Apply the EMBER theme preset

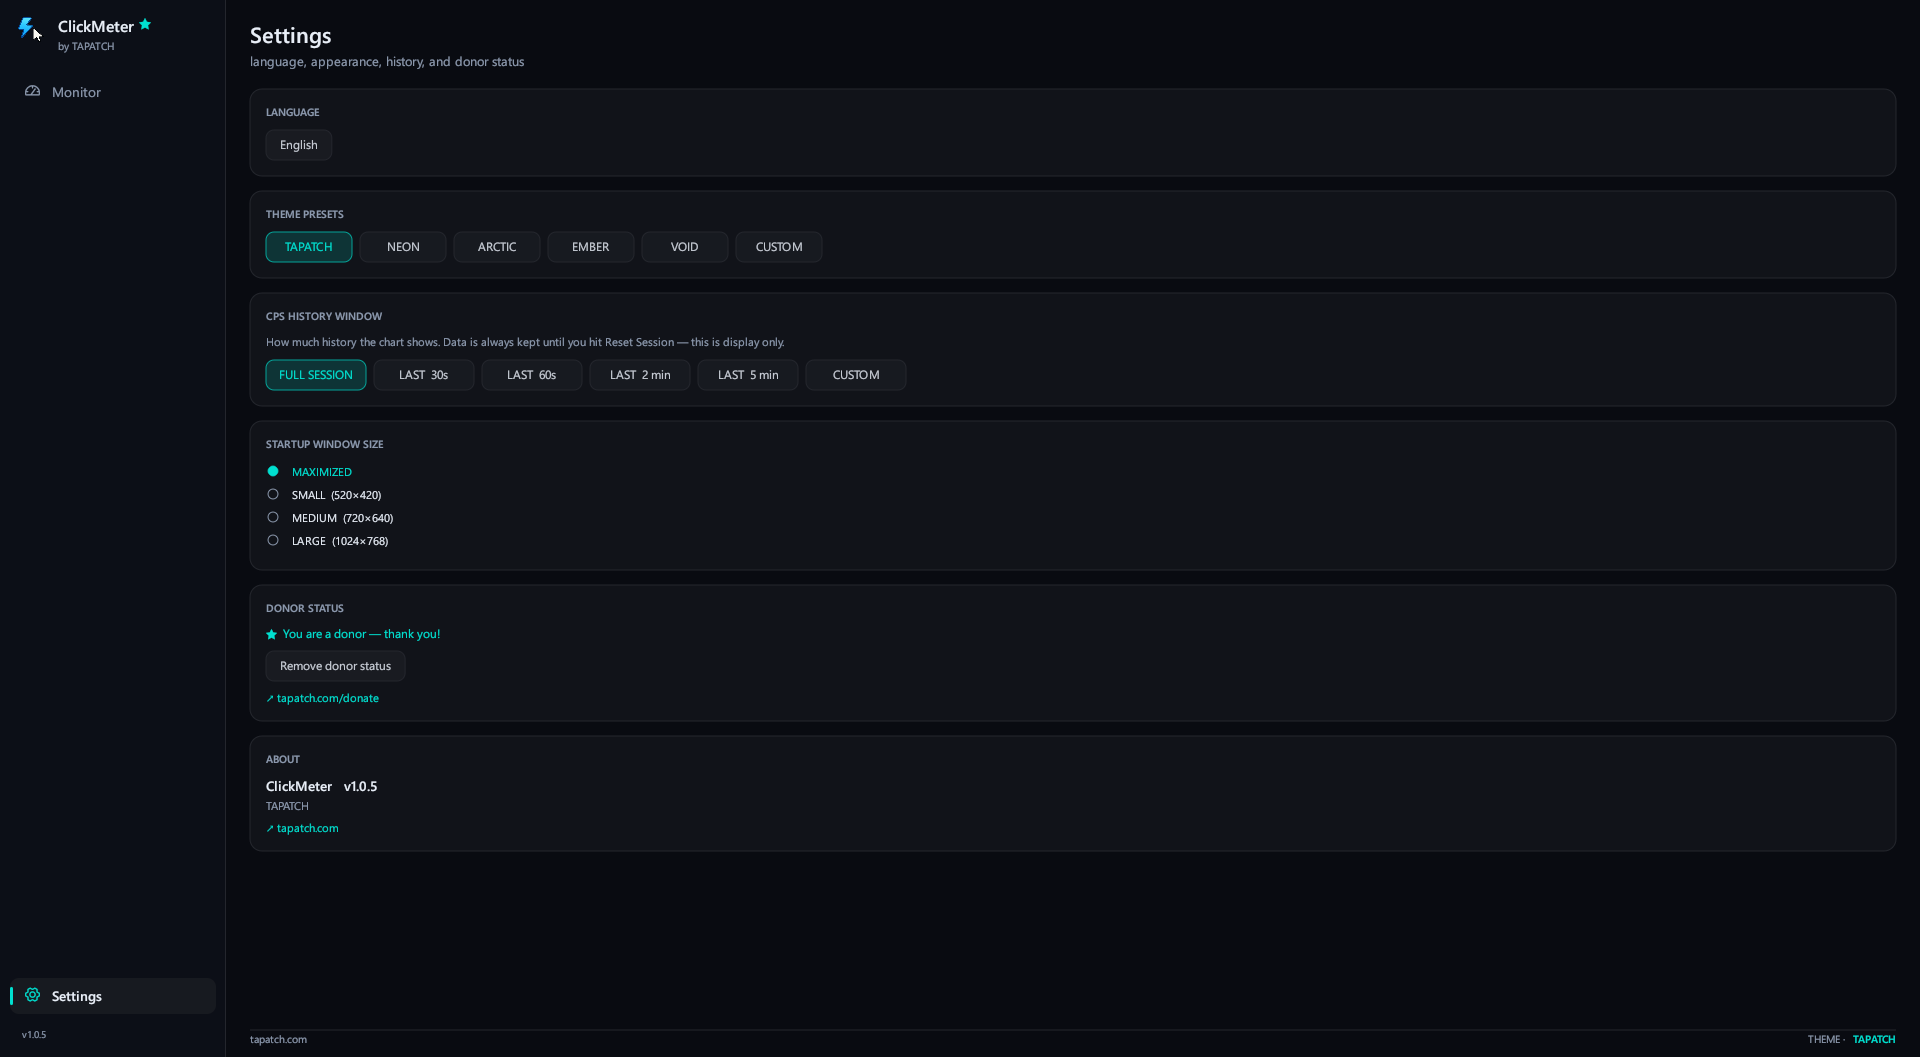591,247
